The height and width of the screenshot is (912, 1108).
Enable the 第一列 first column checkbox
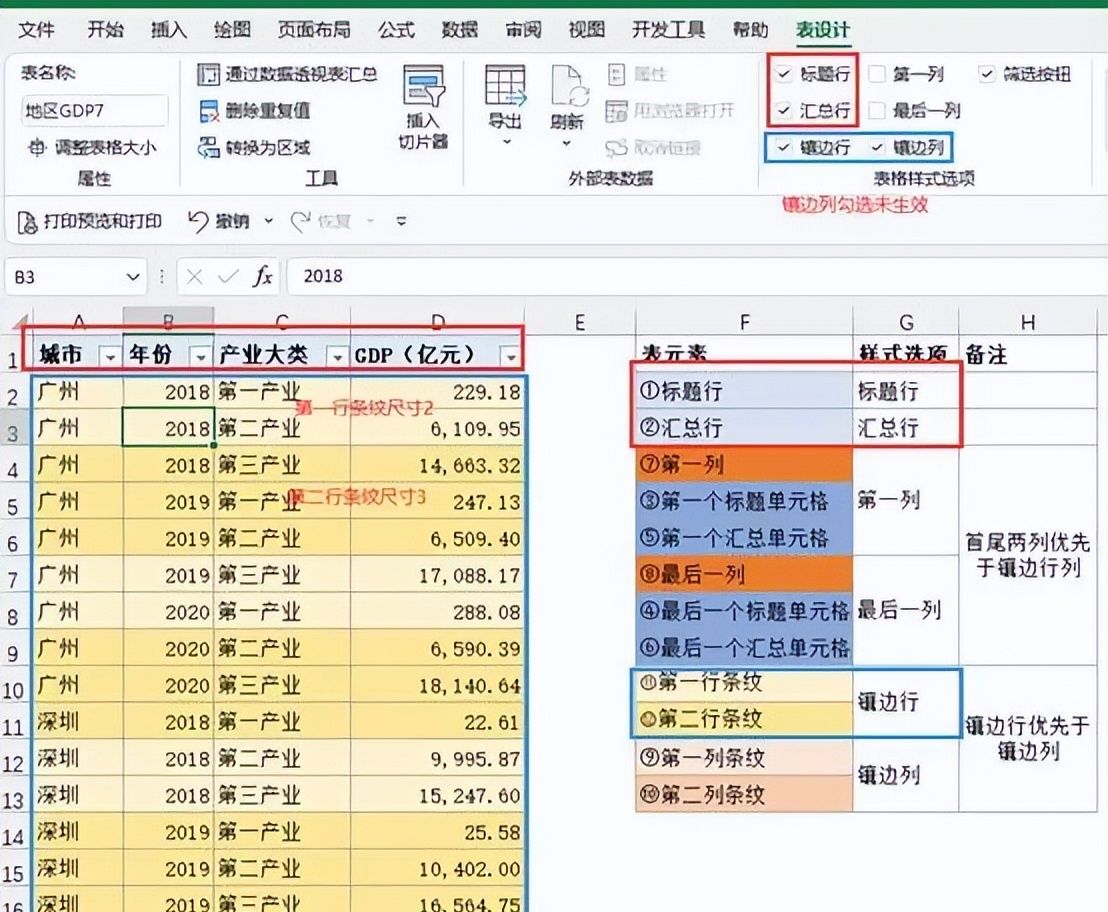coord(877,74)
